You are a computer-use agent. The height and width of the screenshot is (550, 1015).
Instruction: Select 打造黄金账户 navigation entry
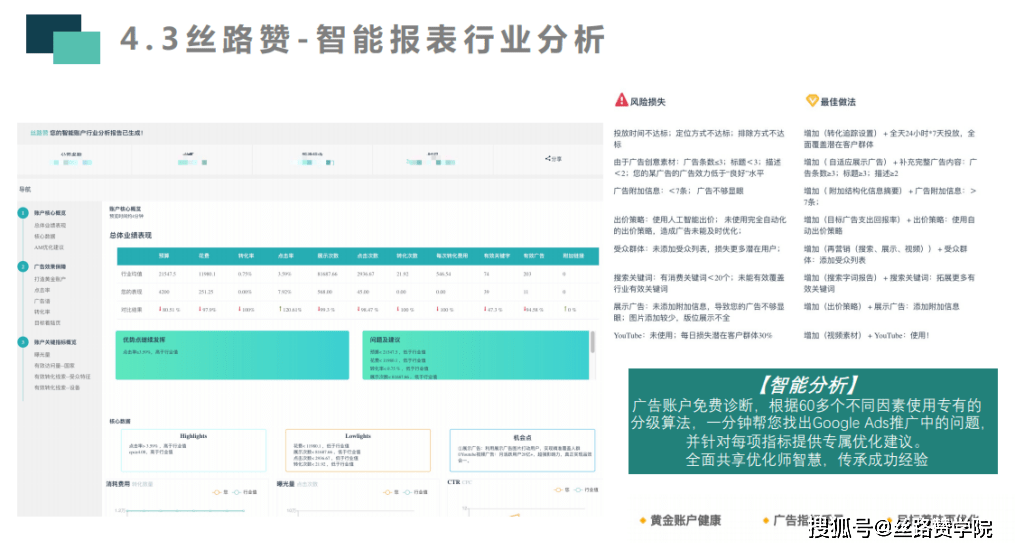[x=49, y=279]
